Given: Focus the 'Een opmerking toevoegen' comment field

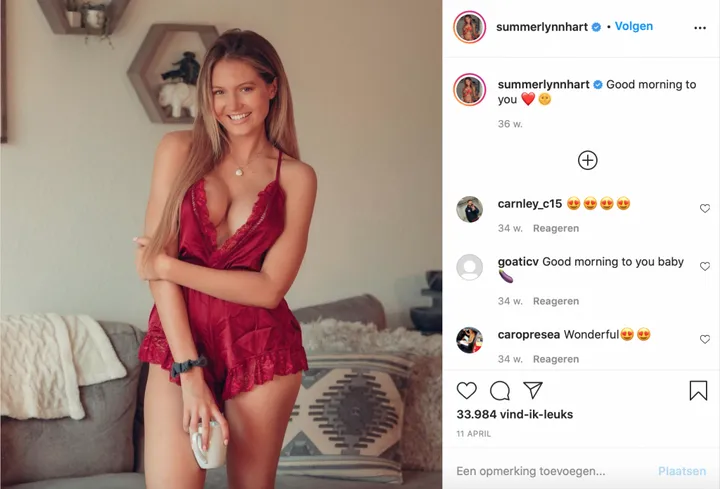Looking at the screenshot, I should pyautogui.click(x=551, y=471).
